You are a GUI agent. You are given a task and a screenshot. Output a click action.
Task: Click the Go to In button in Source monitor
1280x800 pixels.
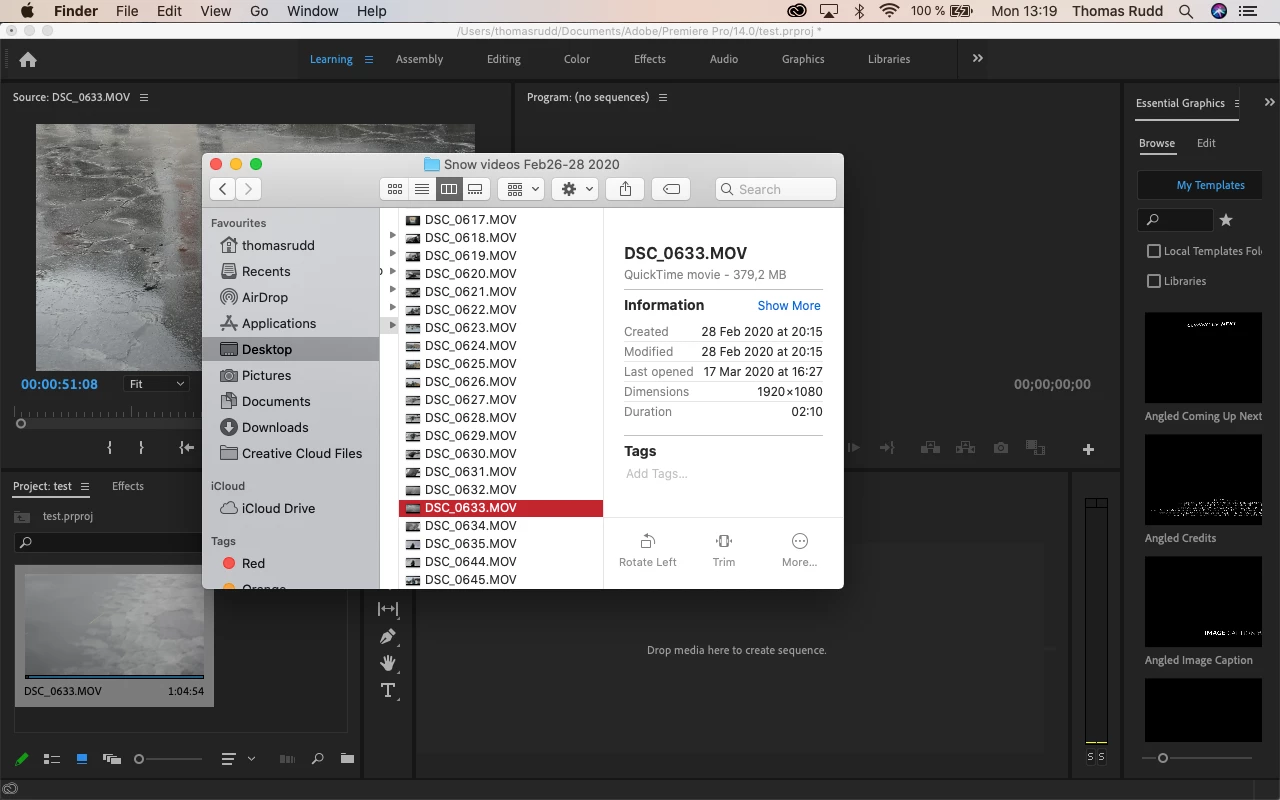(x=187, y=448)
